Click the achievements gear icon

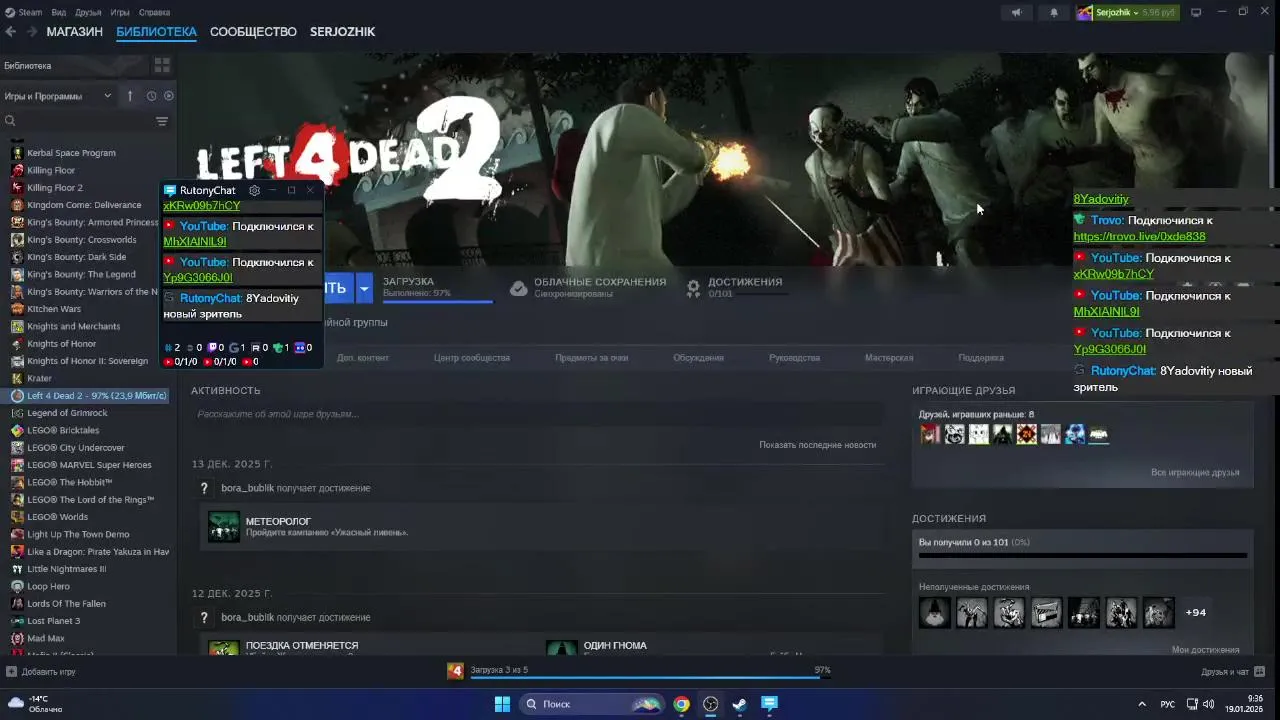pyautogui.click(x=693, y=288)
